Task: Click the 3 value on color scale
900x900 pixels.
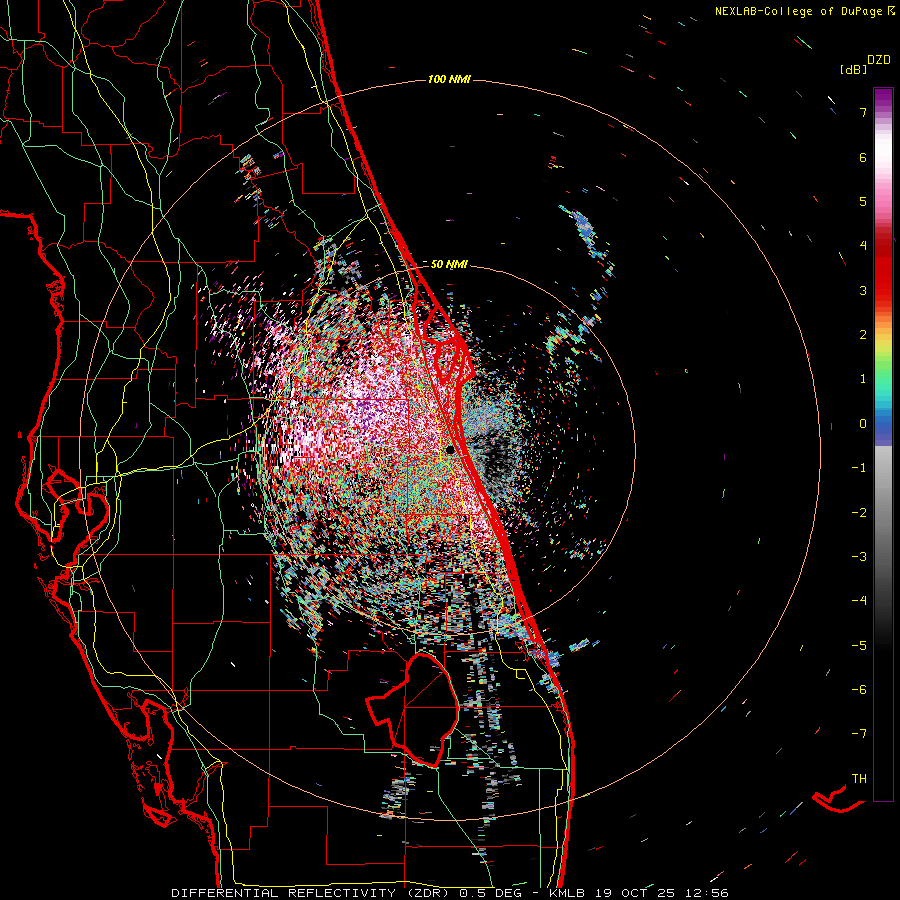Action: [x=863, y=290]
